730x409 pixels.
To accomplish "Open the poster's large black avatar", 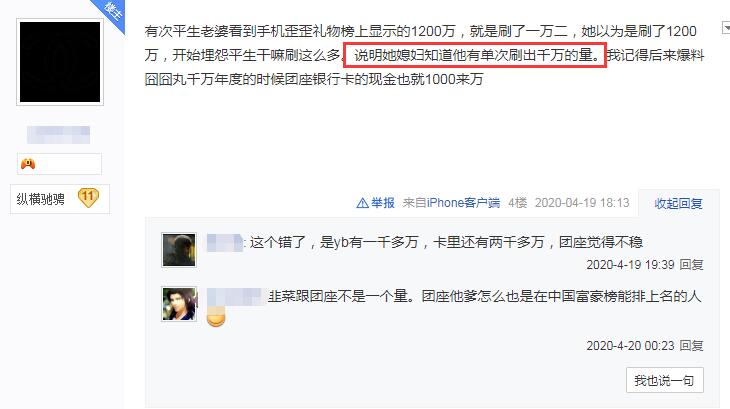I will pyautogui.click(x=60, y=62).
